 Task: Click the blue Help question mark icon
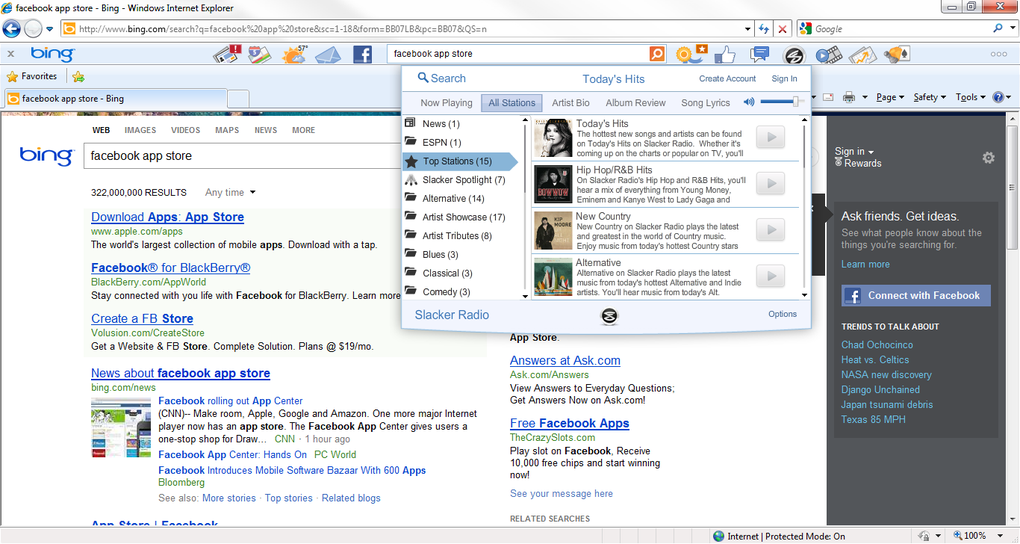click(x=998, y=98)
